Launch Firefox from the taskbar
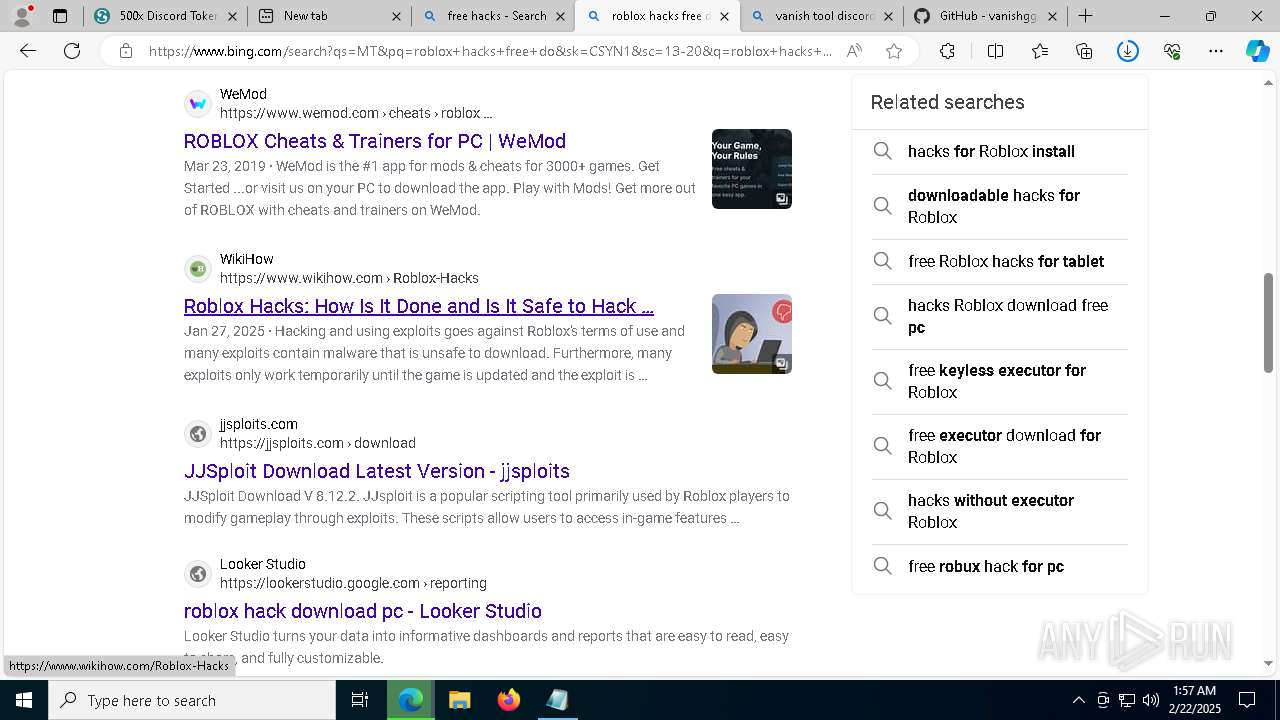 [x=509, y=700]
